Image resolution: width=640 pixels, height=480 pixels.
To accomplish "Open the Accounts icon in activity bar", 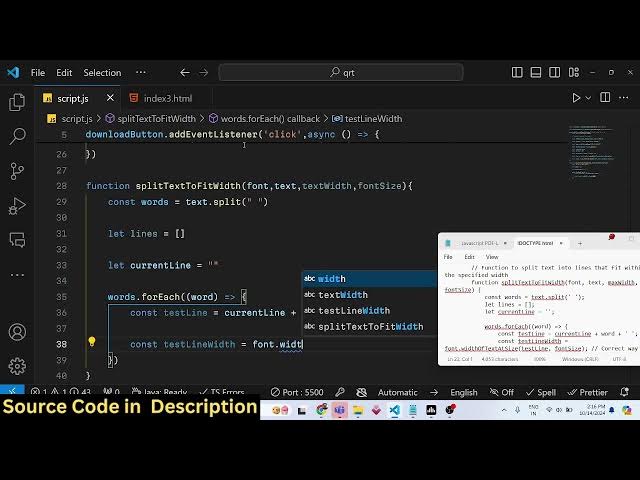I will [x=17, y=332].
